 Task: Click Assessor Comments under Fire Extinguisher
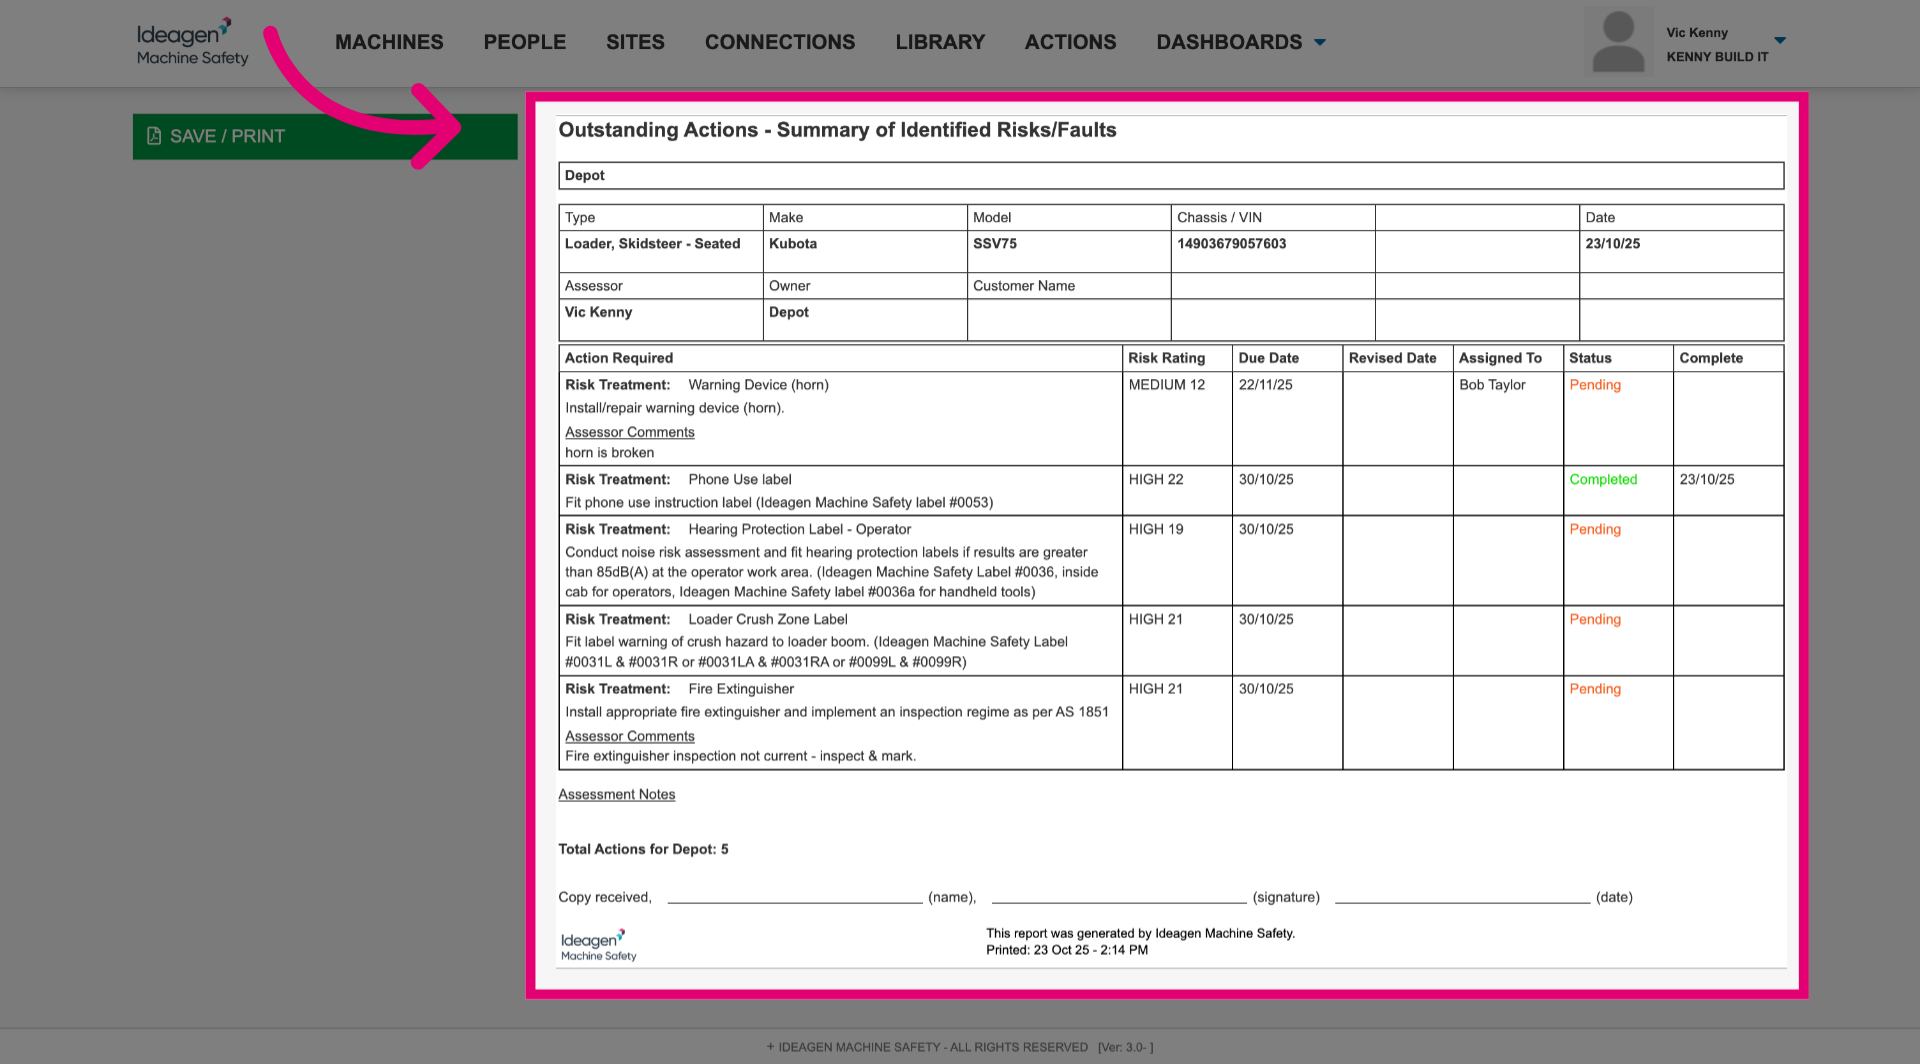pyautogui.click(x=630, y=736)
